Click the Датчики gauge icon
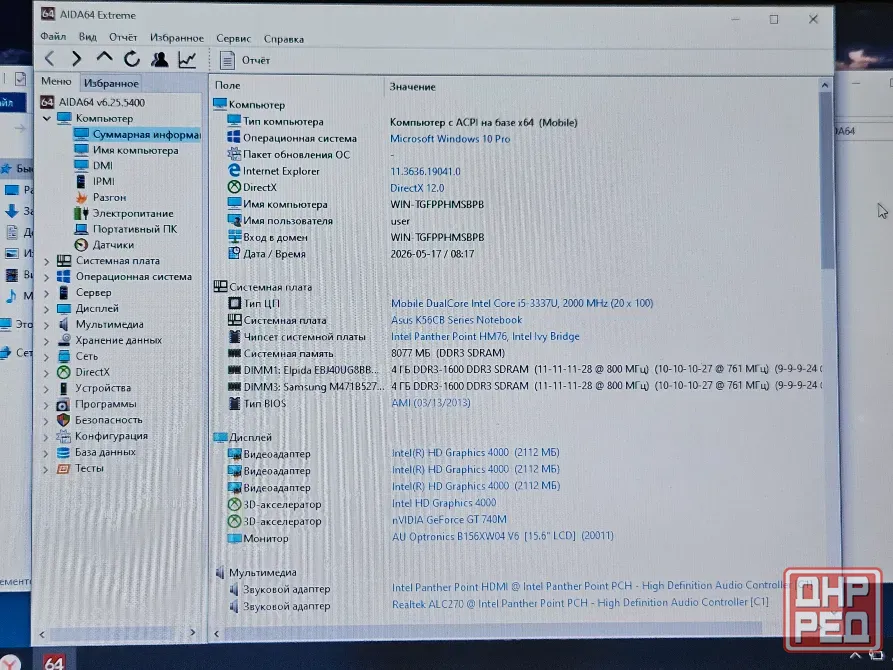Image resolution: width=893 pixels, height=670 pixels. click(x=81, y=245)
